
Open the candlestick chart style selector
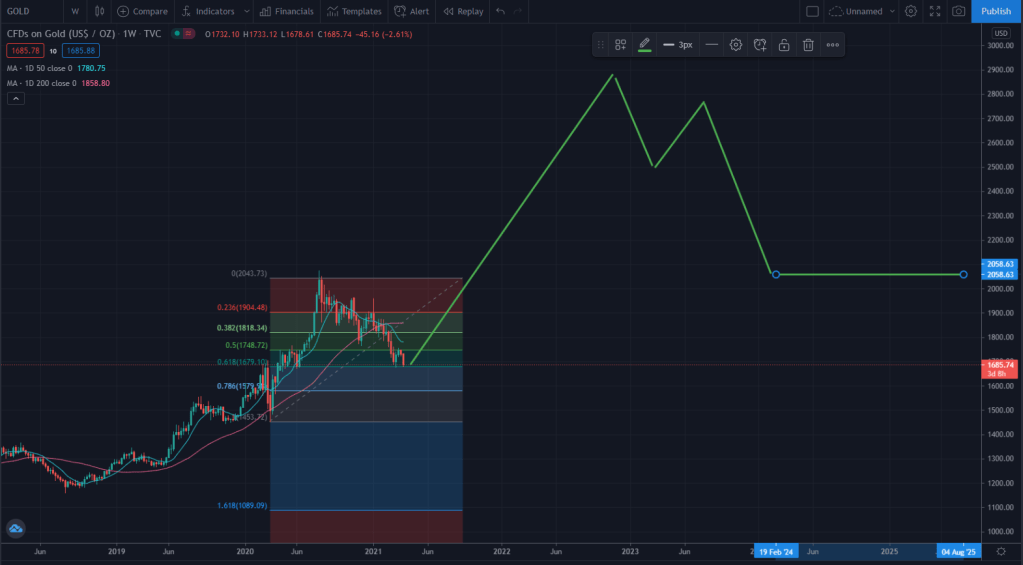pos(98,11)
